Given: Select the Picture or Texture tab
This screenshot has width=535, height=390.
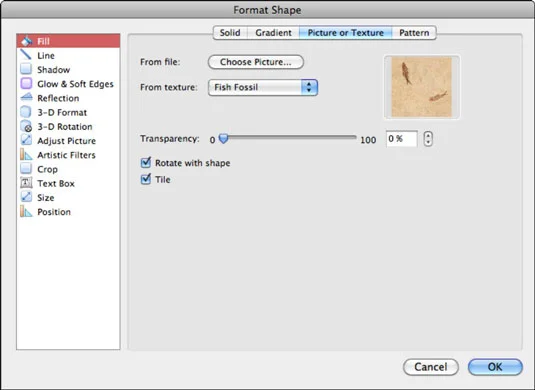Looking at the screenshot, I should (x=346, y=33).
